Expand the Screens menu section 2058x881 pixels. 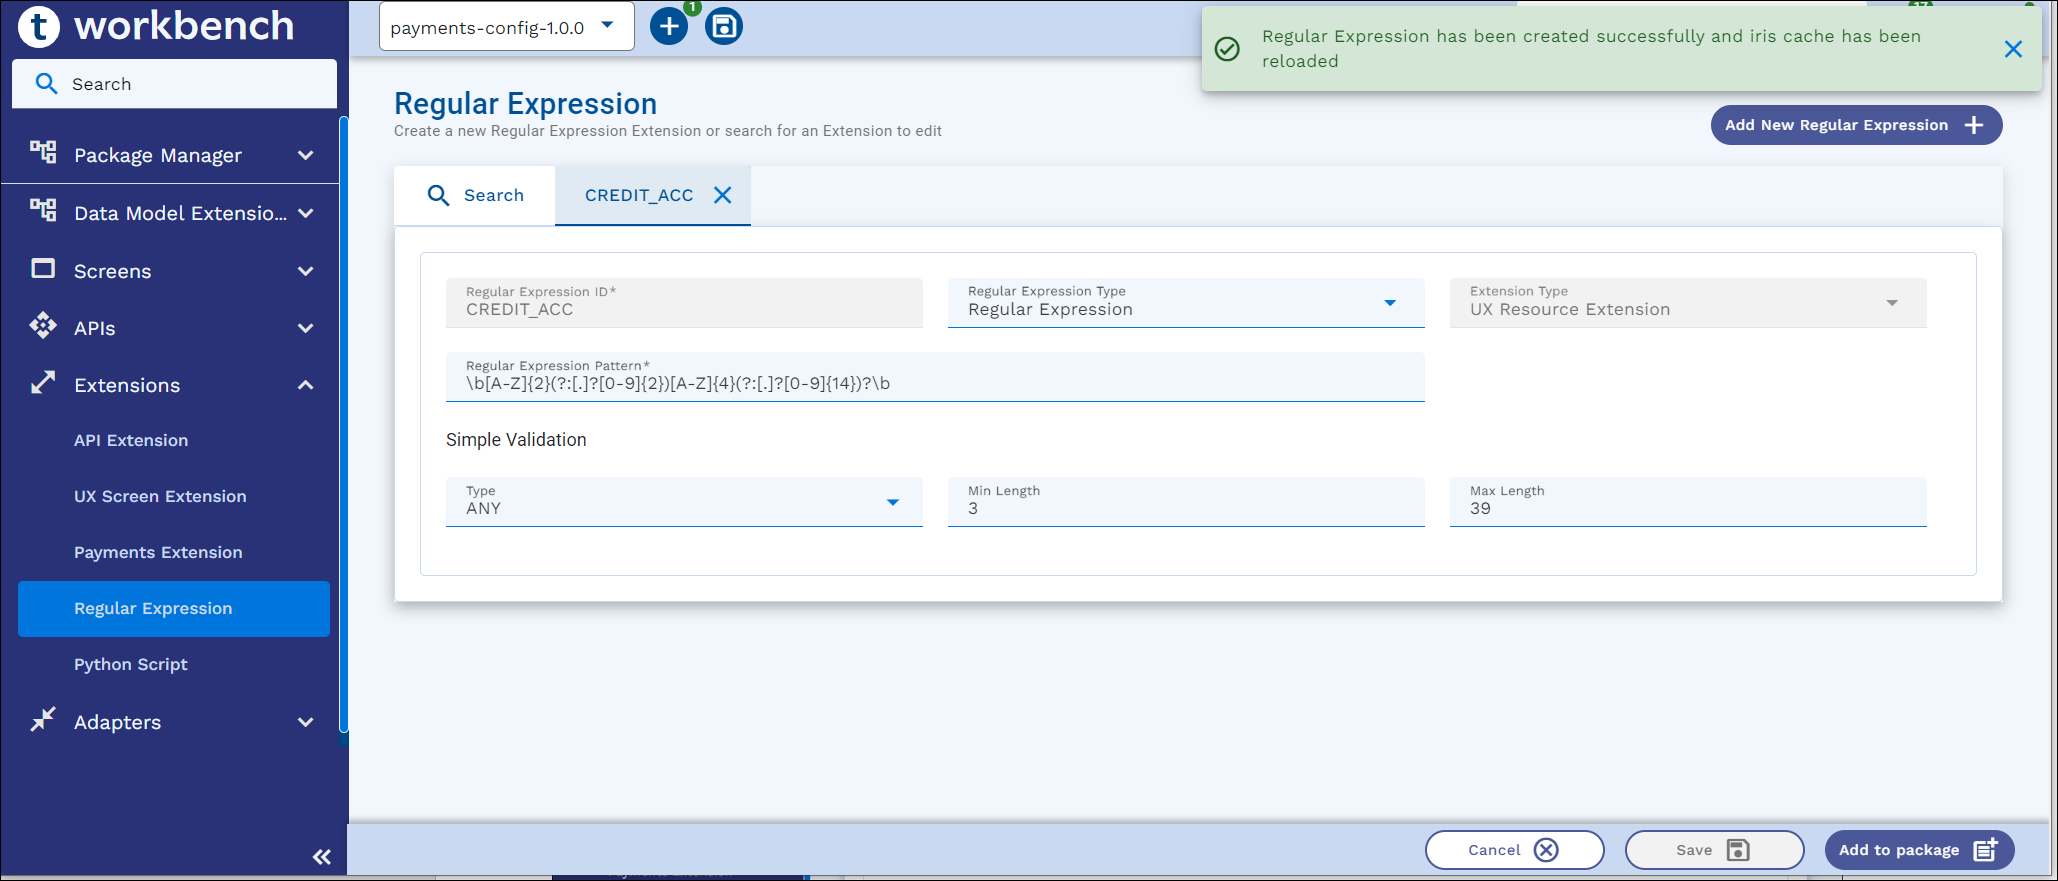click(305, 271)
